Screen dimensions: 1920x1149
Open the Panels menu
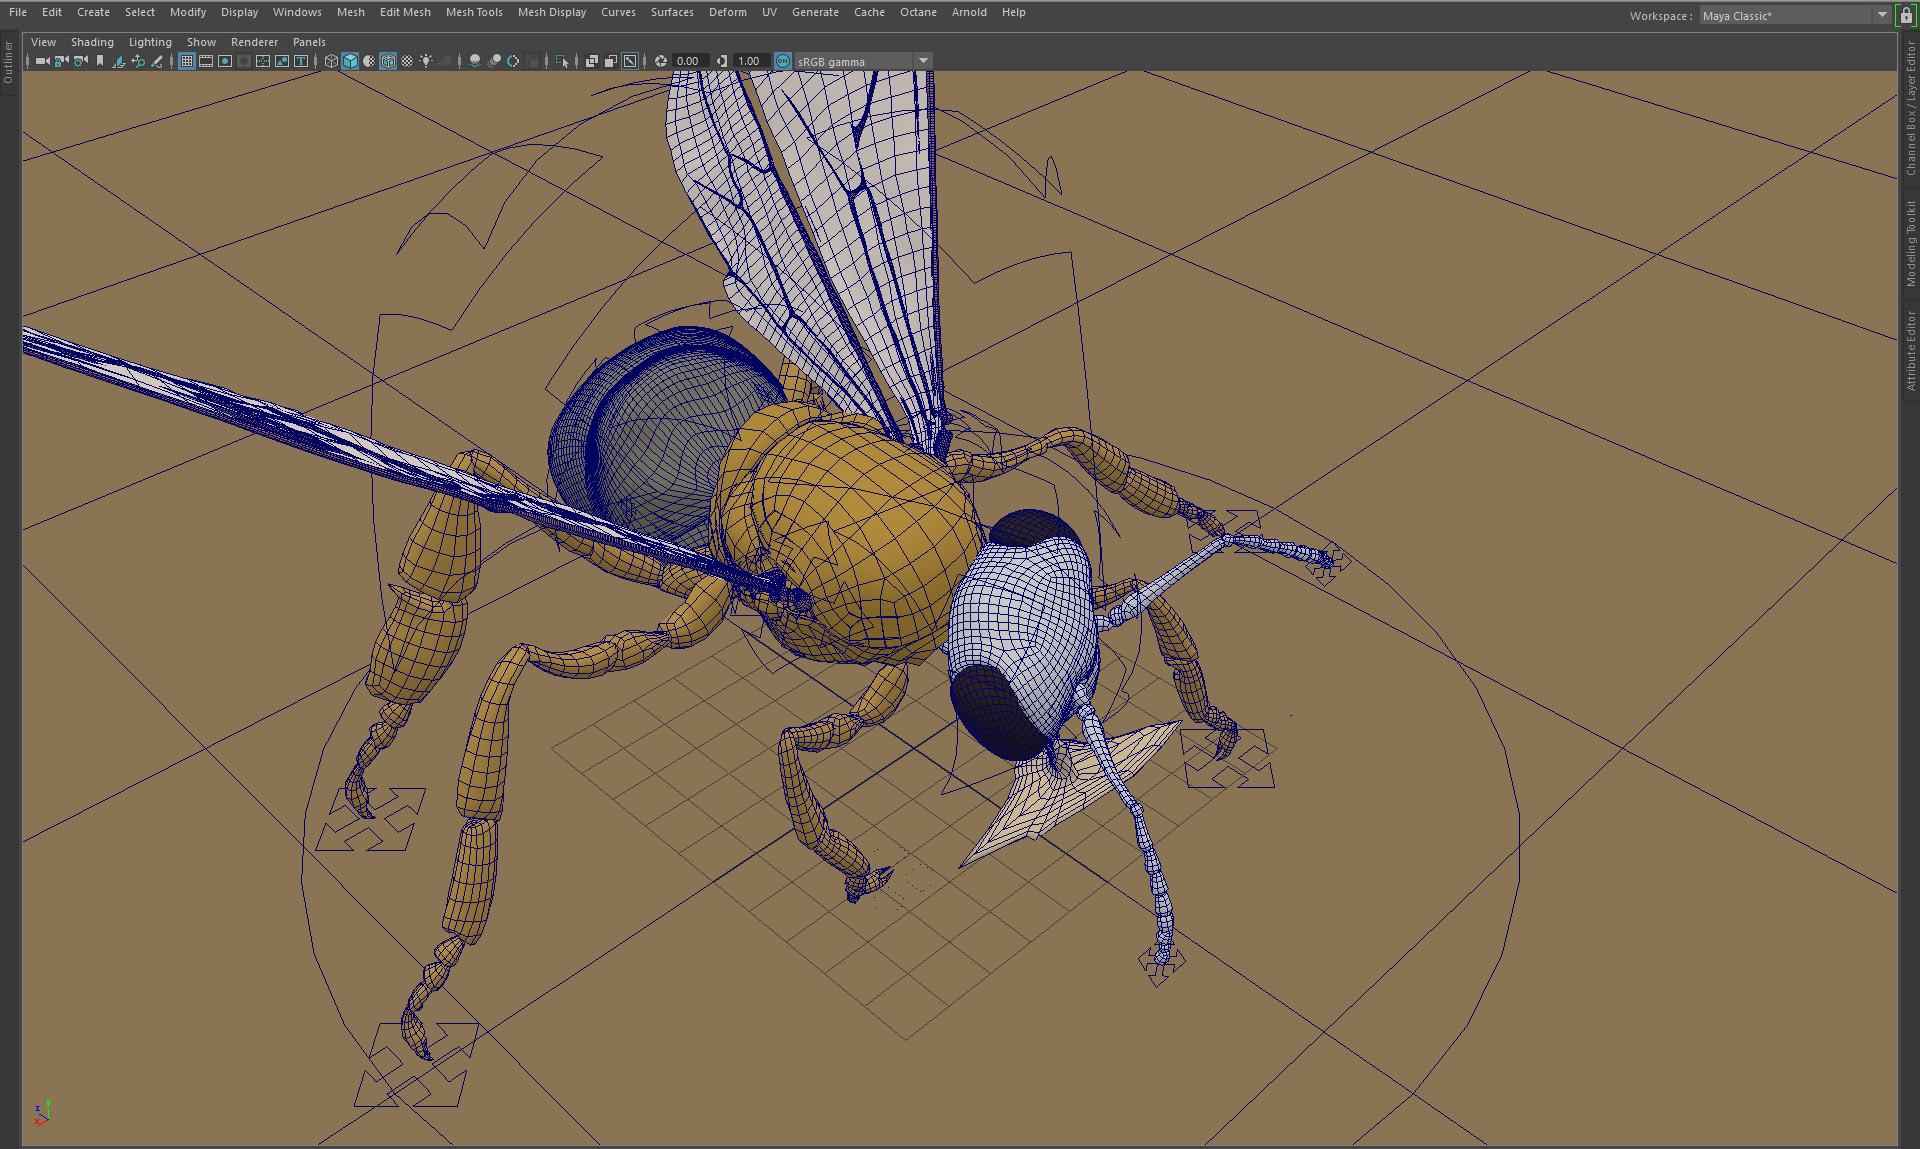tap(309, 42)
